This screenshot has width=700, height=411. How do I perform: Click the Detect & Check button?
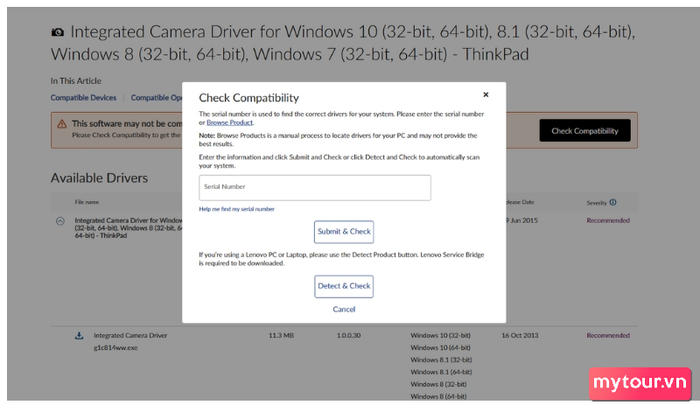(344, 286)
